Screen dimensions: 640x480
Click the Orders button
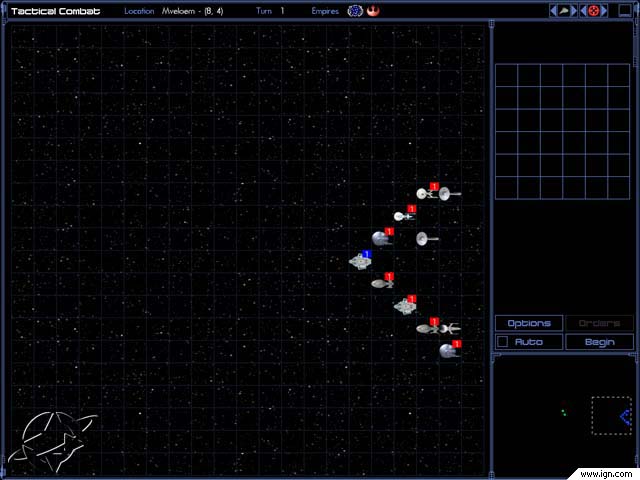click(x=599, y=324)
